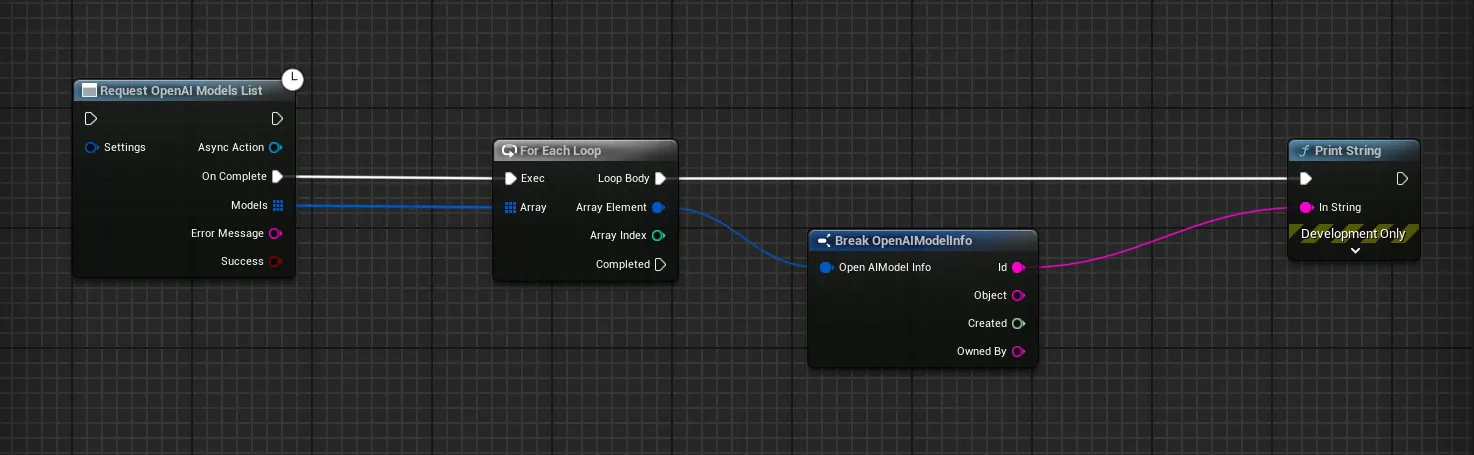The width and height of the screenshot is (1474, 455).
Task: Select the Created output pin
Action: pos(1018,323)
